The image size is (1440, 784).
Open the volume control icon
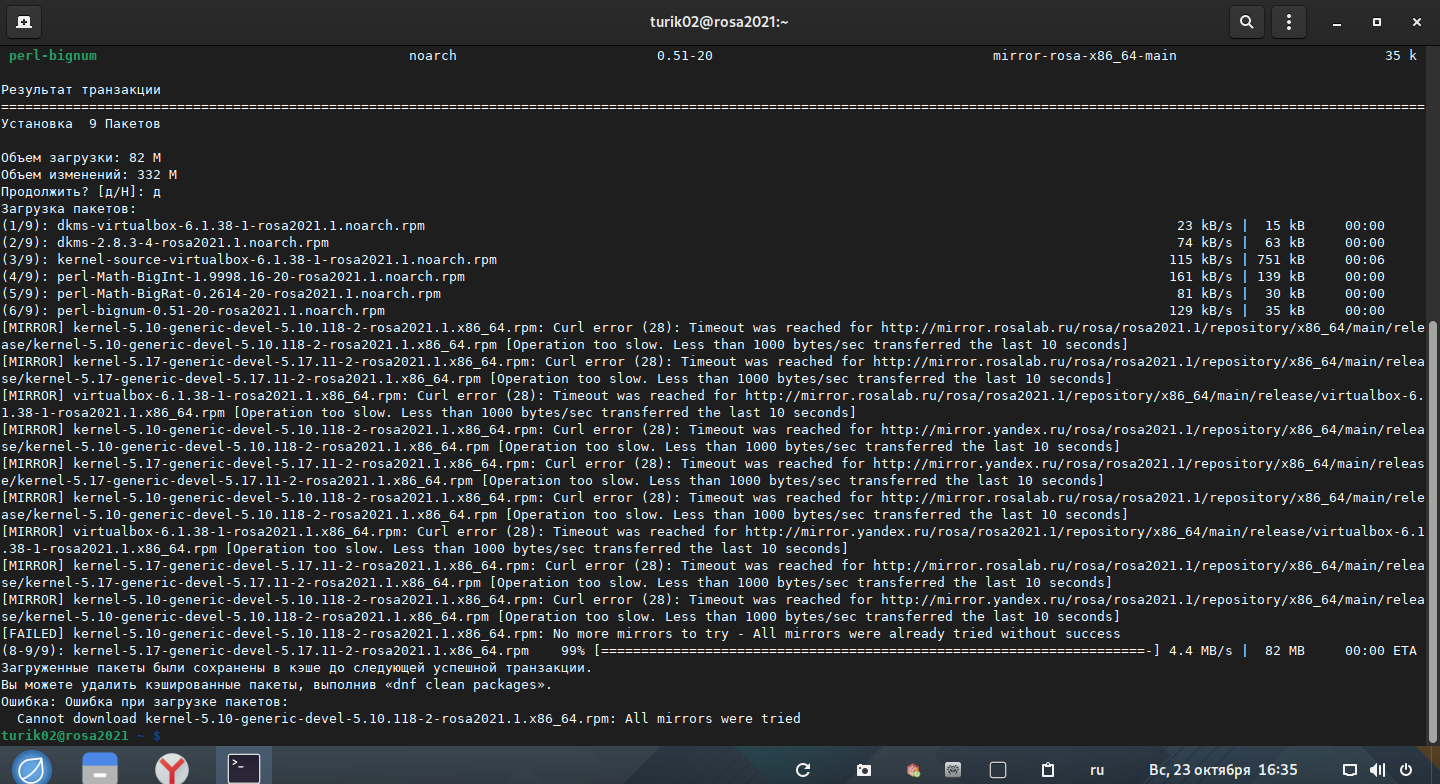coord(1378,770)
